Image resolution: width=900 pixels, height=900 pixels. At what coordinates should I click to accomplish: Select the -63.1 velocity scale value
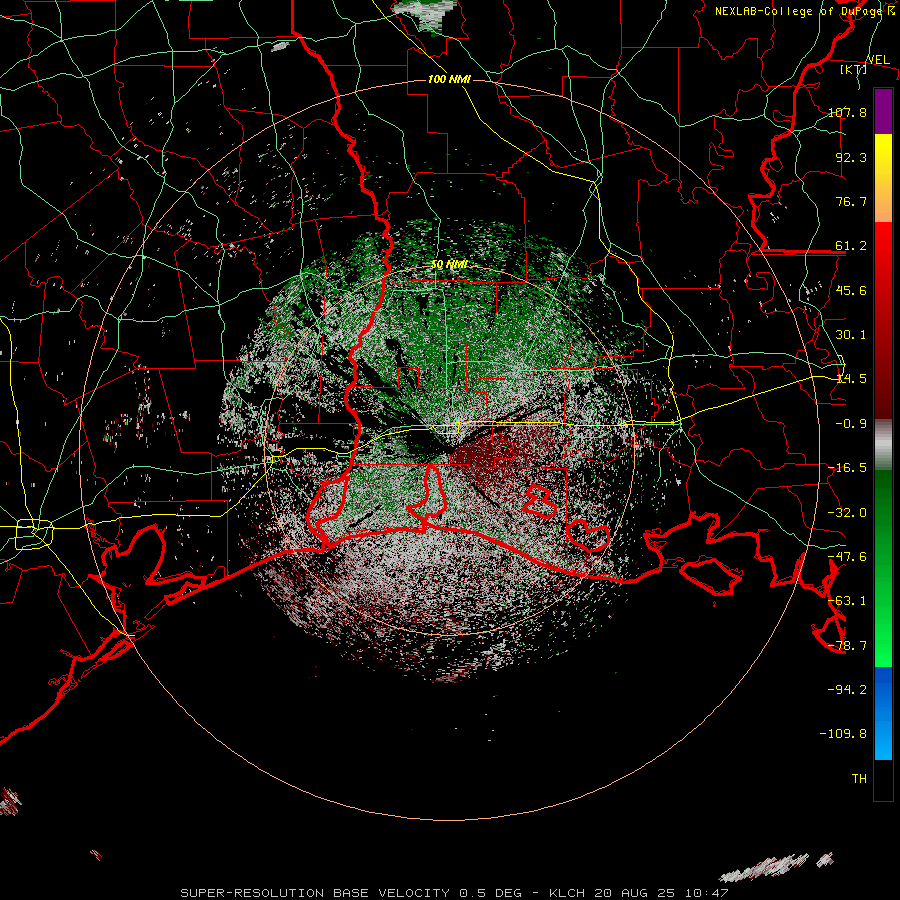847,601
